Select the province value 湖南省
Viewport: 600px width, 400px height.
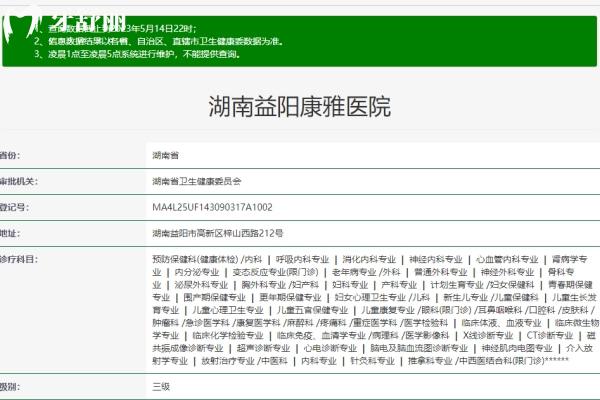click(x=166, y=155)
